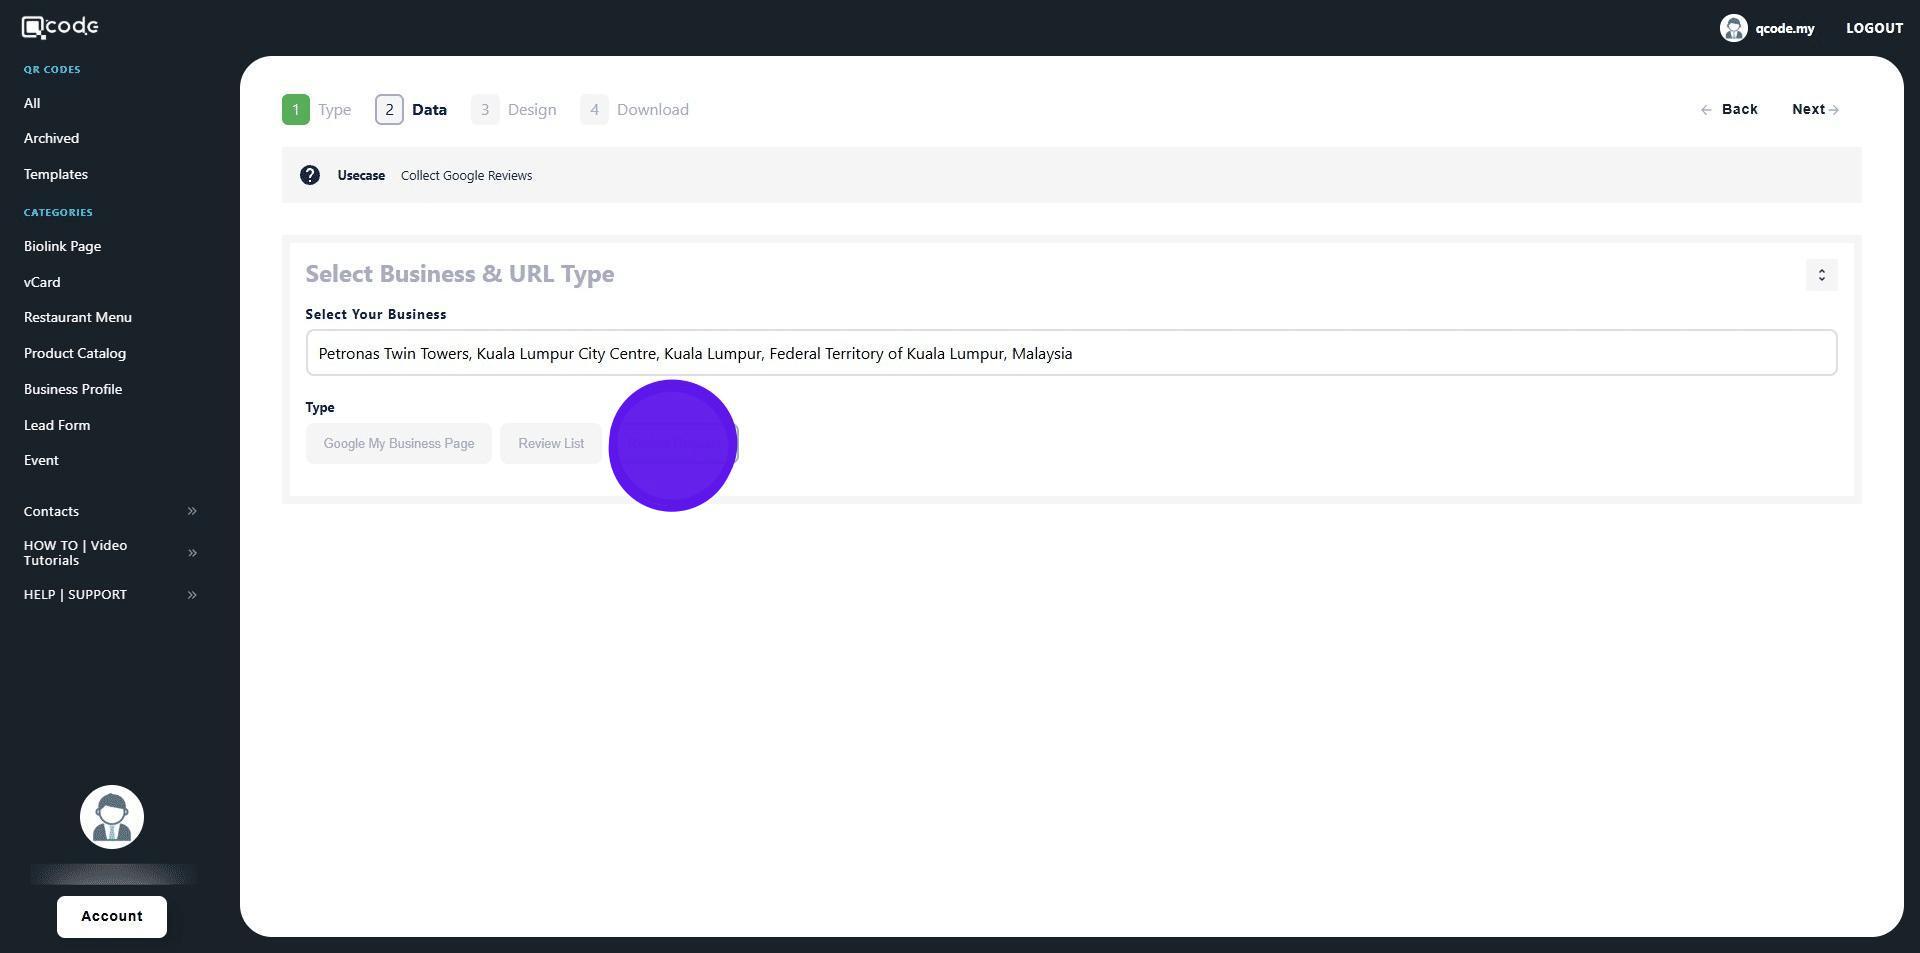
Task: Click the help question mark icon
Action: pos(310,176)
